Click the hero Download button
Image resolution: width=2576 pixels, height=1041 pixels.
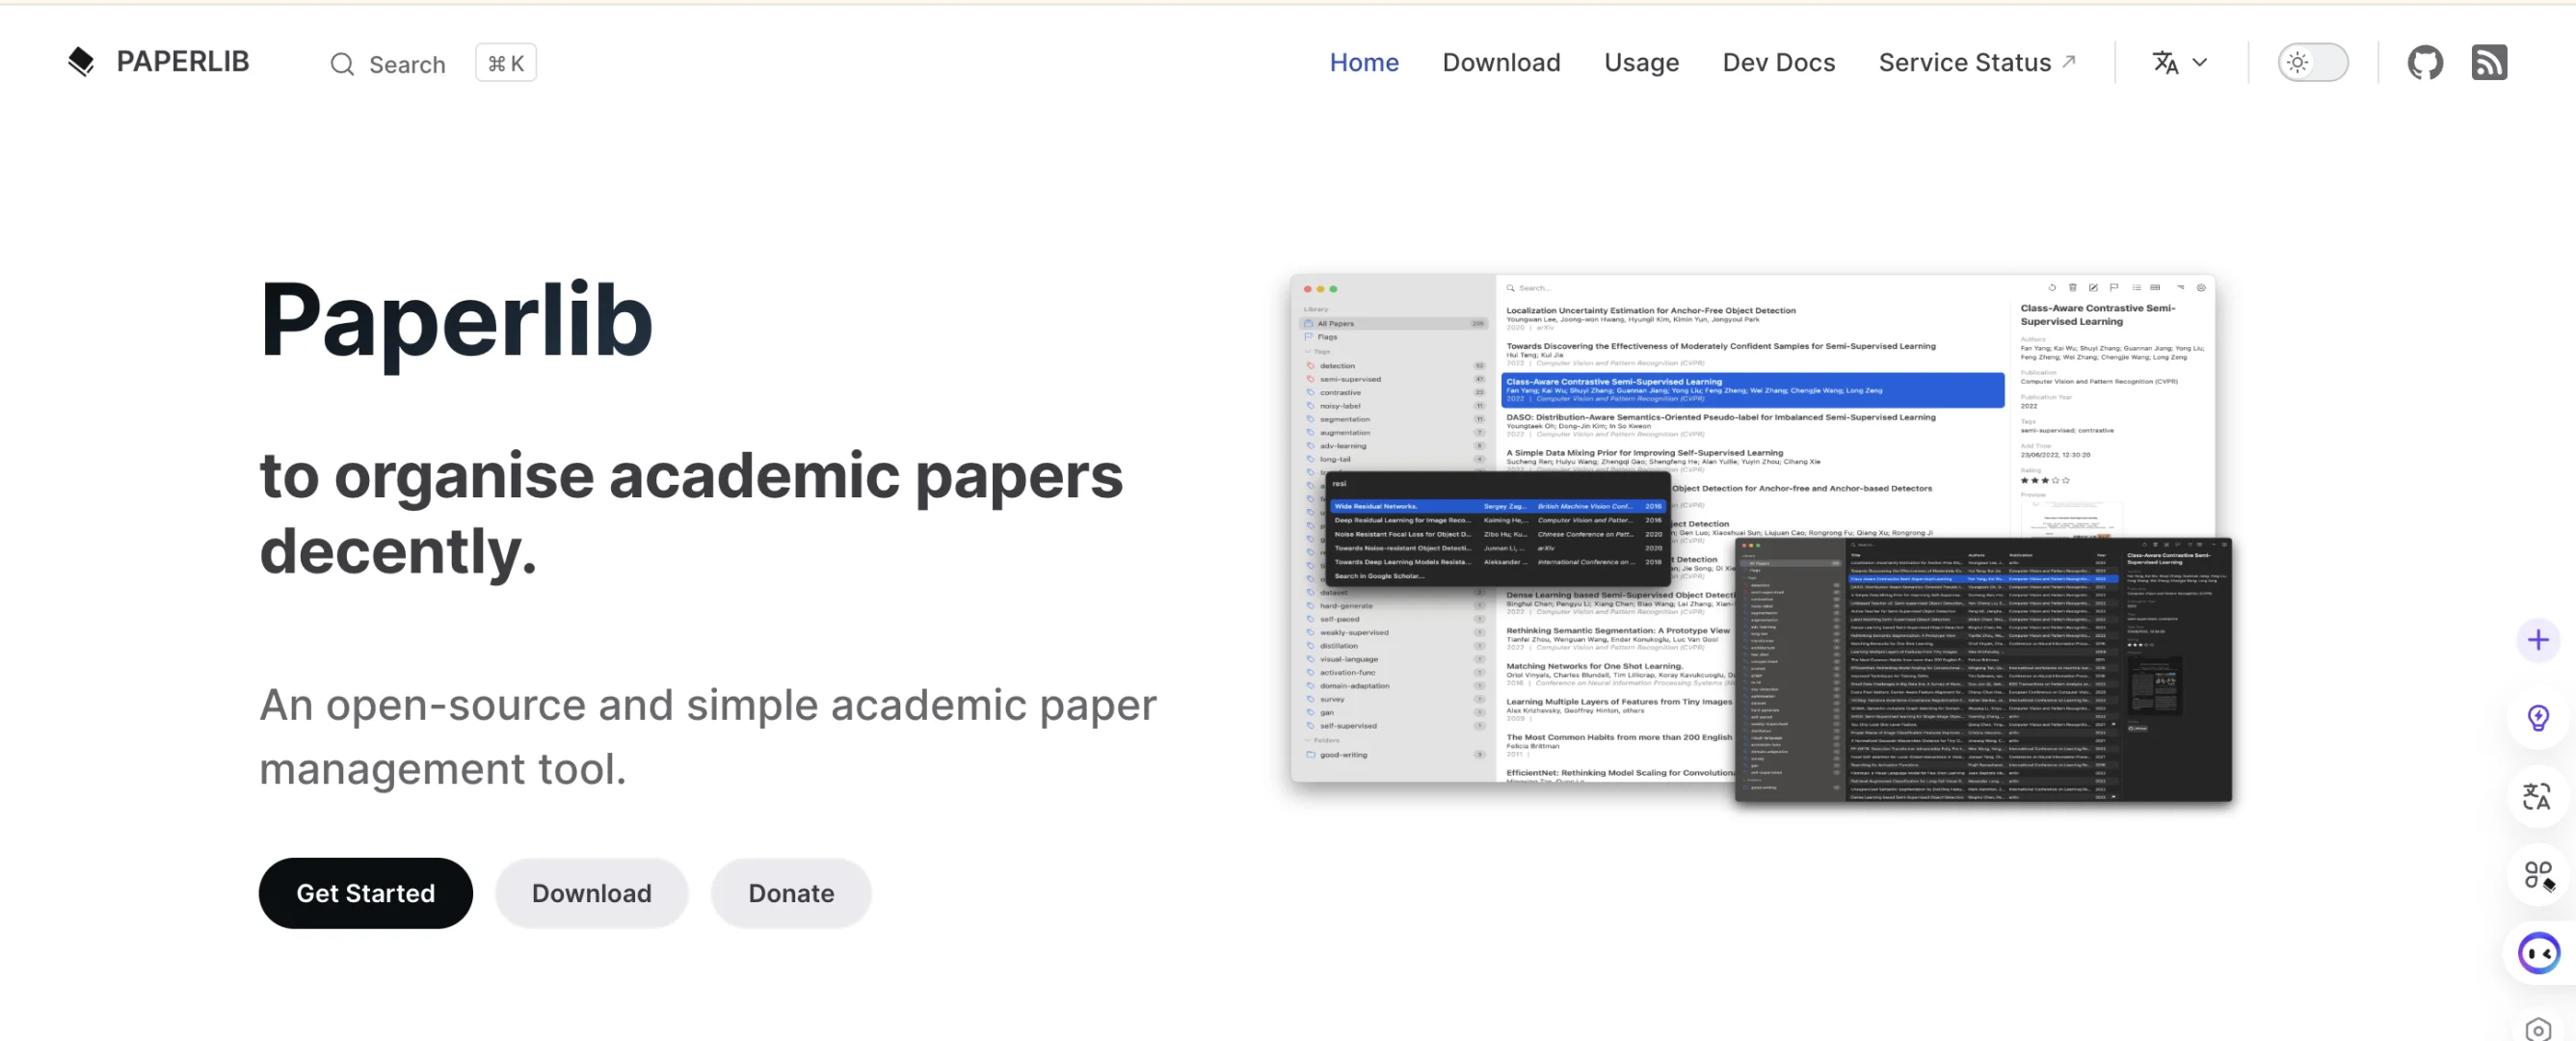591,892
